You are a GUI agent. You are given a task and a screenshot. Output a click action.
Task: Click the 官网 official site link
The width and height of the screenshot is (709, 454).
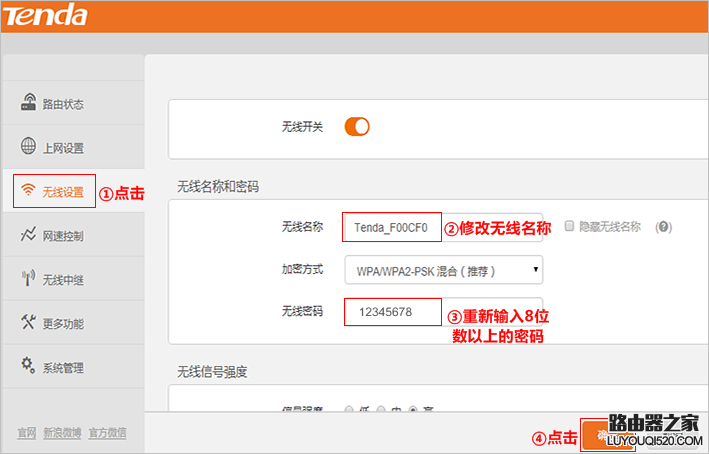[x=27, y=433]
